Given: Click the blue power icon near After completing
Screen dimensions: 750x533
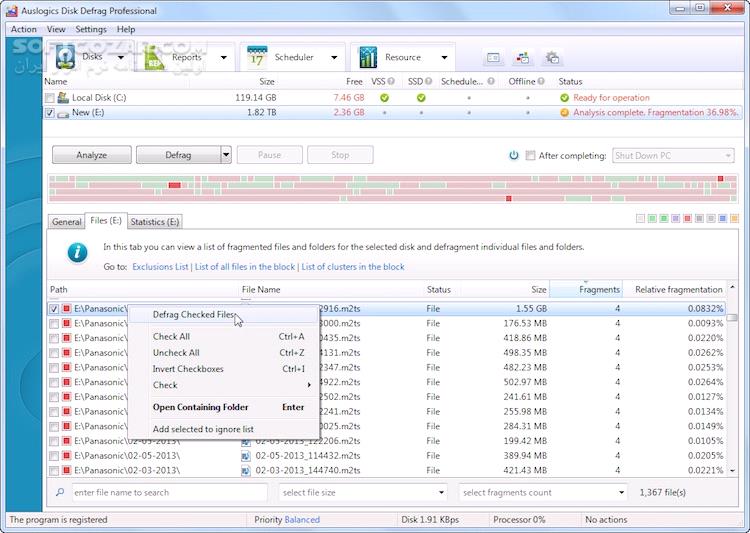Looking at the screenshot, I should tap(514, 155).
